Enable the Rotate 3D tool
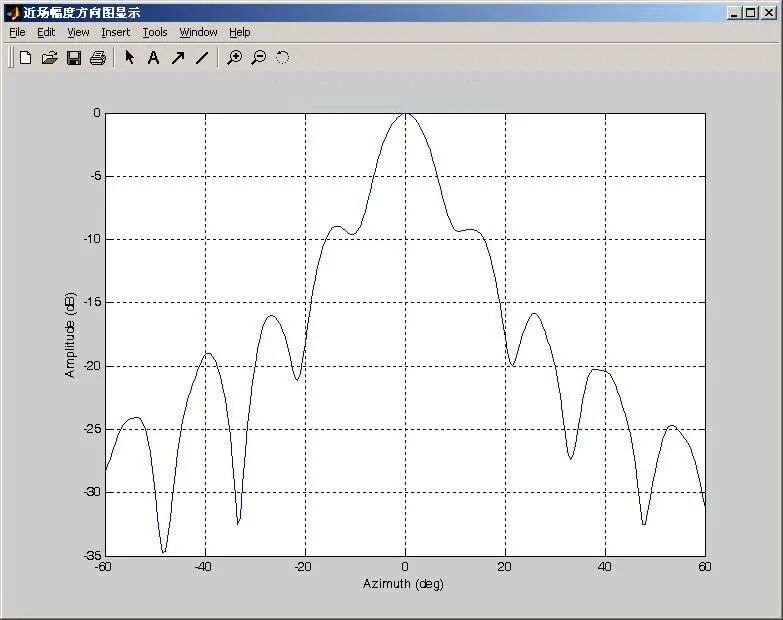The width and height of the screenshot is (783, 620). click(x=283, y=58)
